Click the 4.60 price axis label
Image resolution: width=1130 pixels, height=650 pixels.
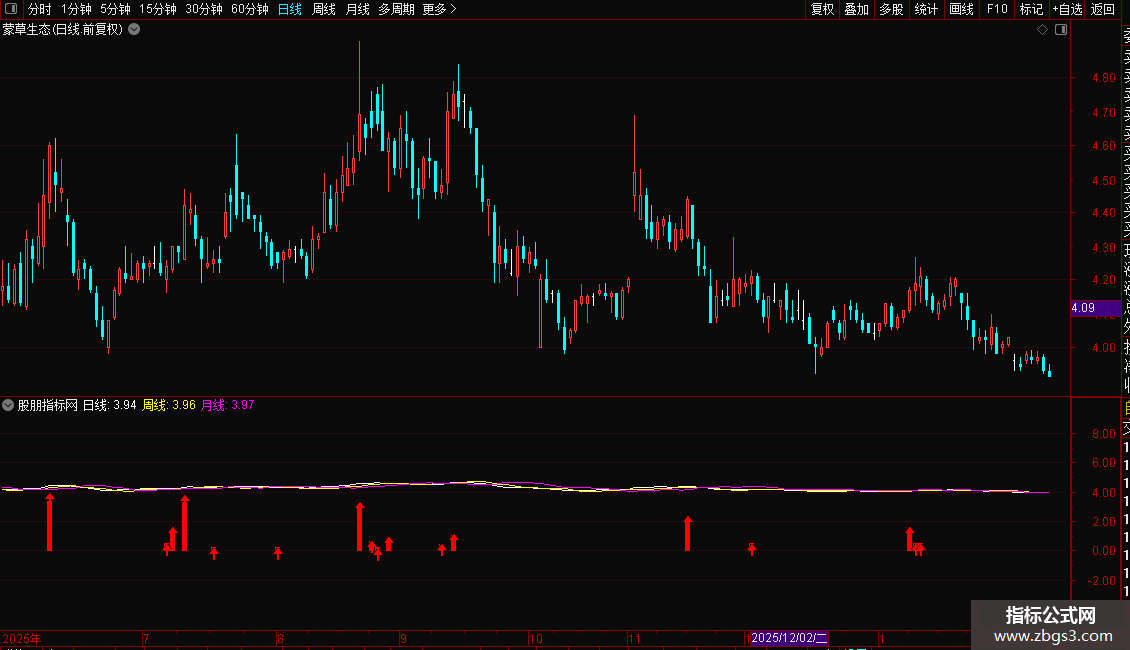(1103, 146)
